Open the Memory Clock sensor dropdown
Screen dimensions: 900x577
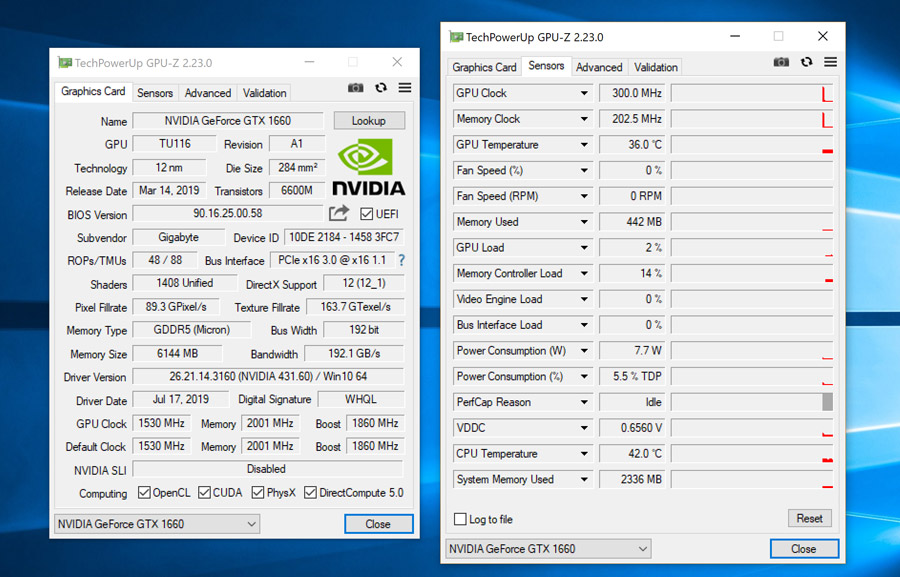pyautogui.click(x=584, y=119)
